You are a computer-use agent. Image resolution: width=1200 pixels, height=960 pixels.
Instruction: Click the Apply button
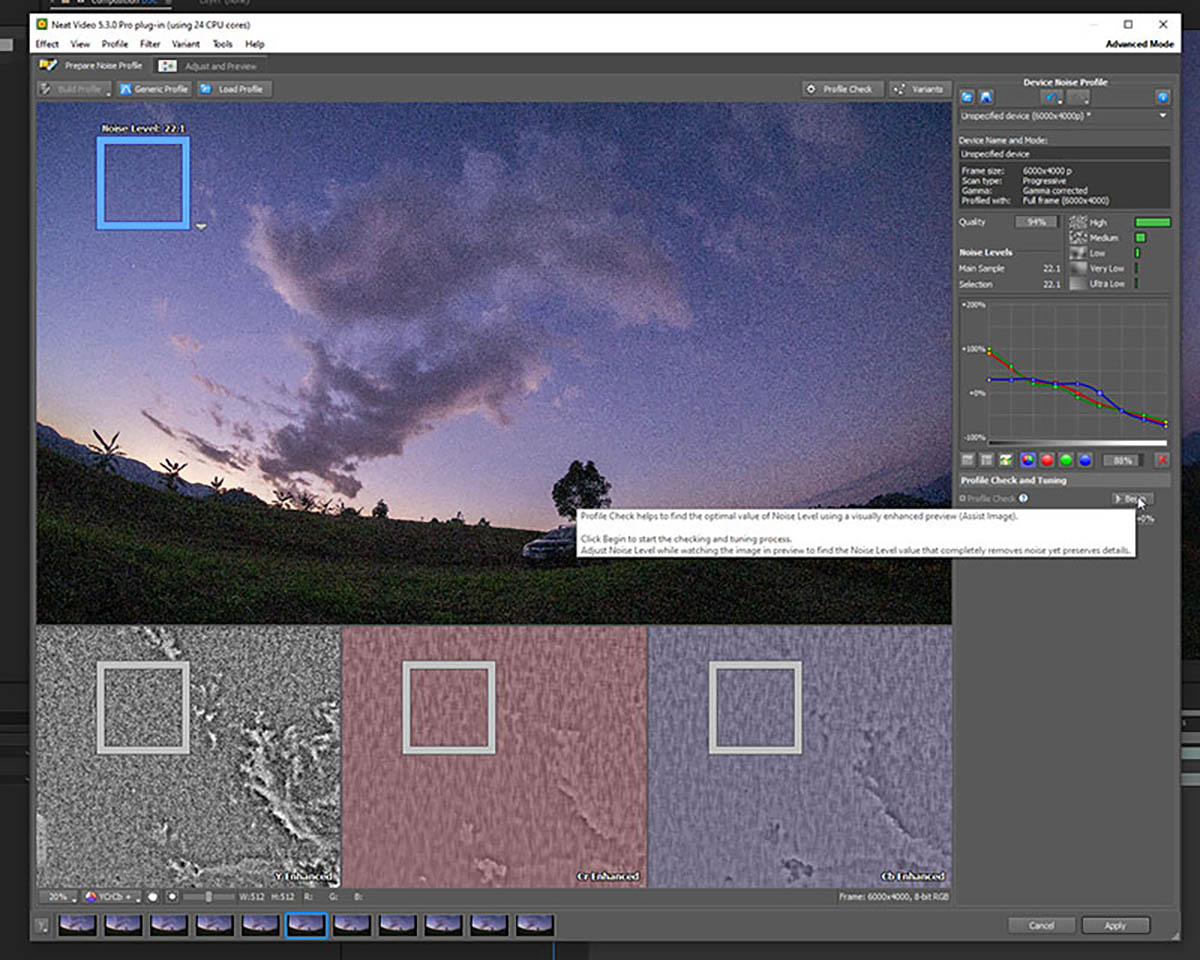[x=1115, y=925]
